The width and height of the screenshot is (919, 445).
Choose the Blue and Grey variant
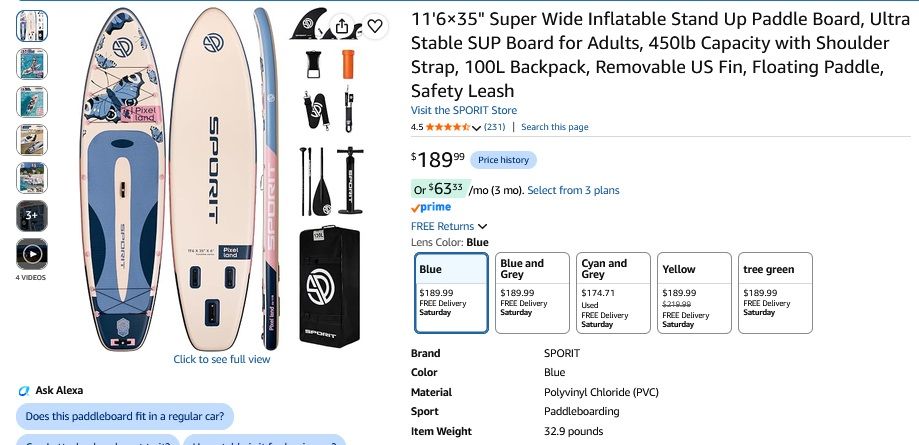coord(532,293)
